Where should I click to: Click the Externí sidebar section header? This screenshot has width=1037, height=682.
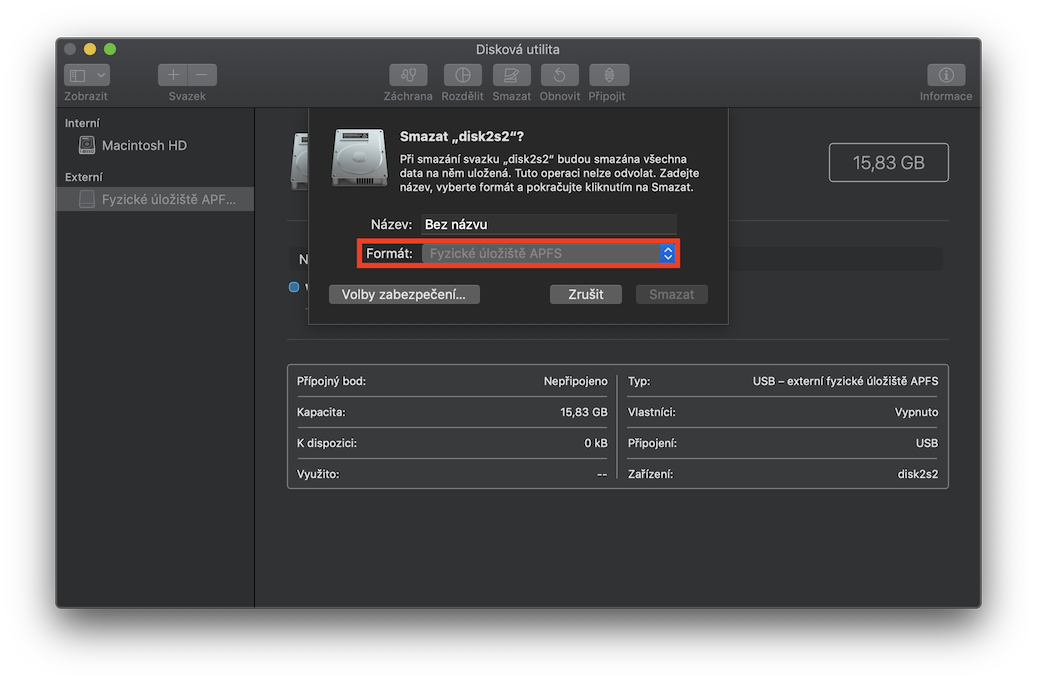click(84, 177)
